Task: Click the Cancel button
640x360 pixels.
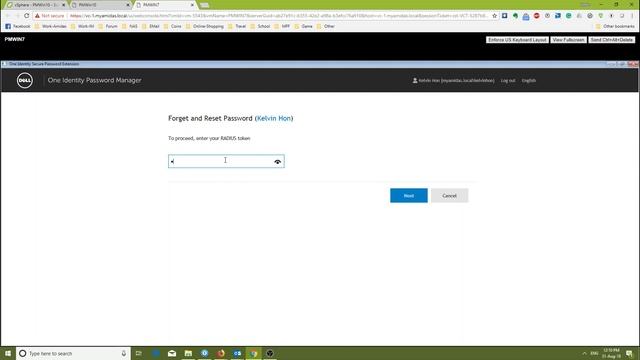Action: [x=449, y=196]
